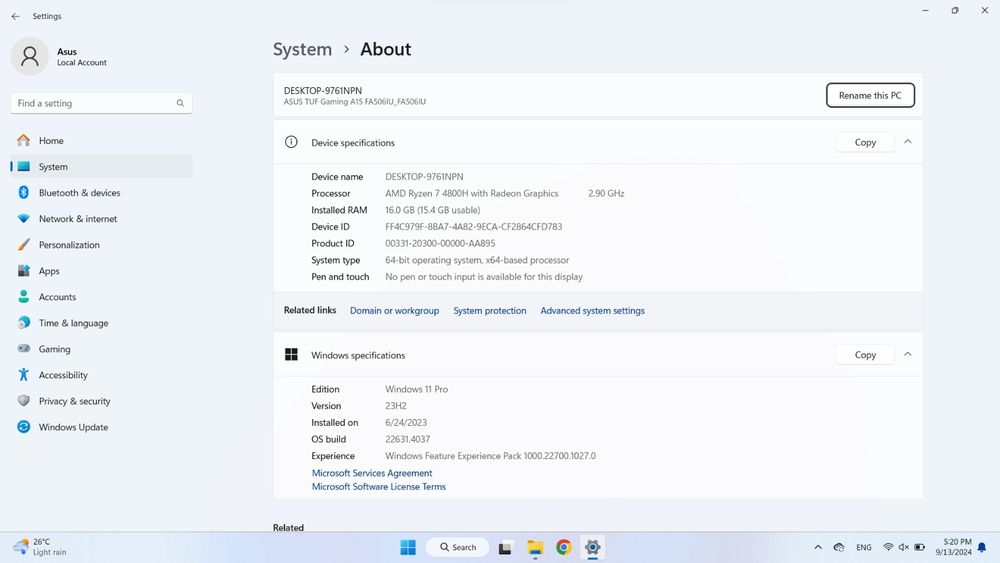The image size is (1000, 563).
Task: Launch Google Chrome from the taskbar
Action: pyautogui.click(x=564, y=547)
